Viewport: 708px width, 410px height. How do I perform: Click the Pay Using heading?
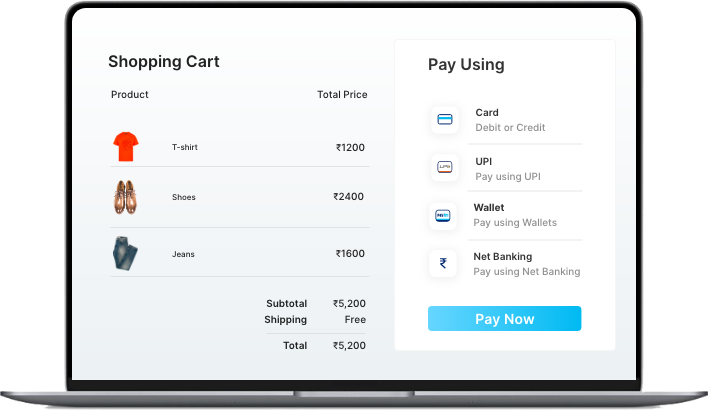[466, 65]
